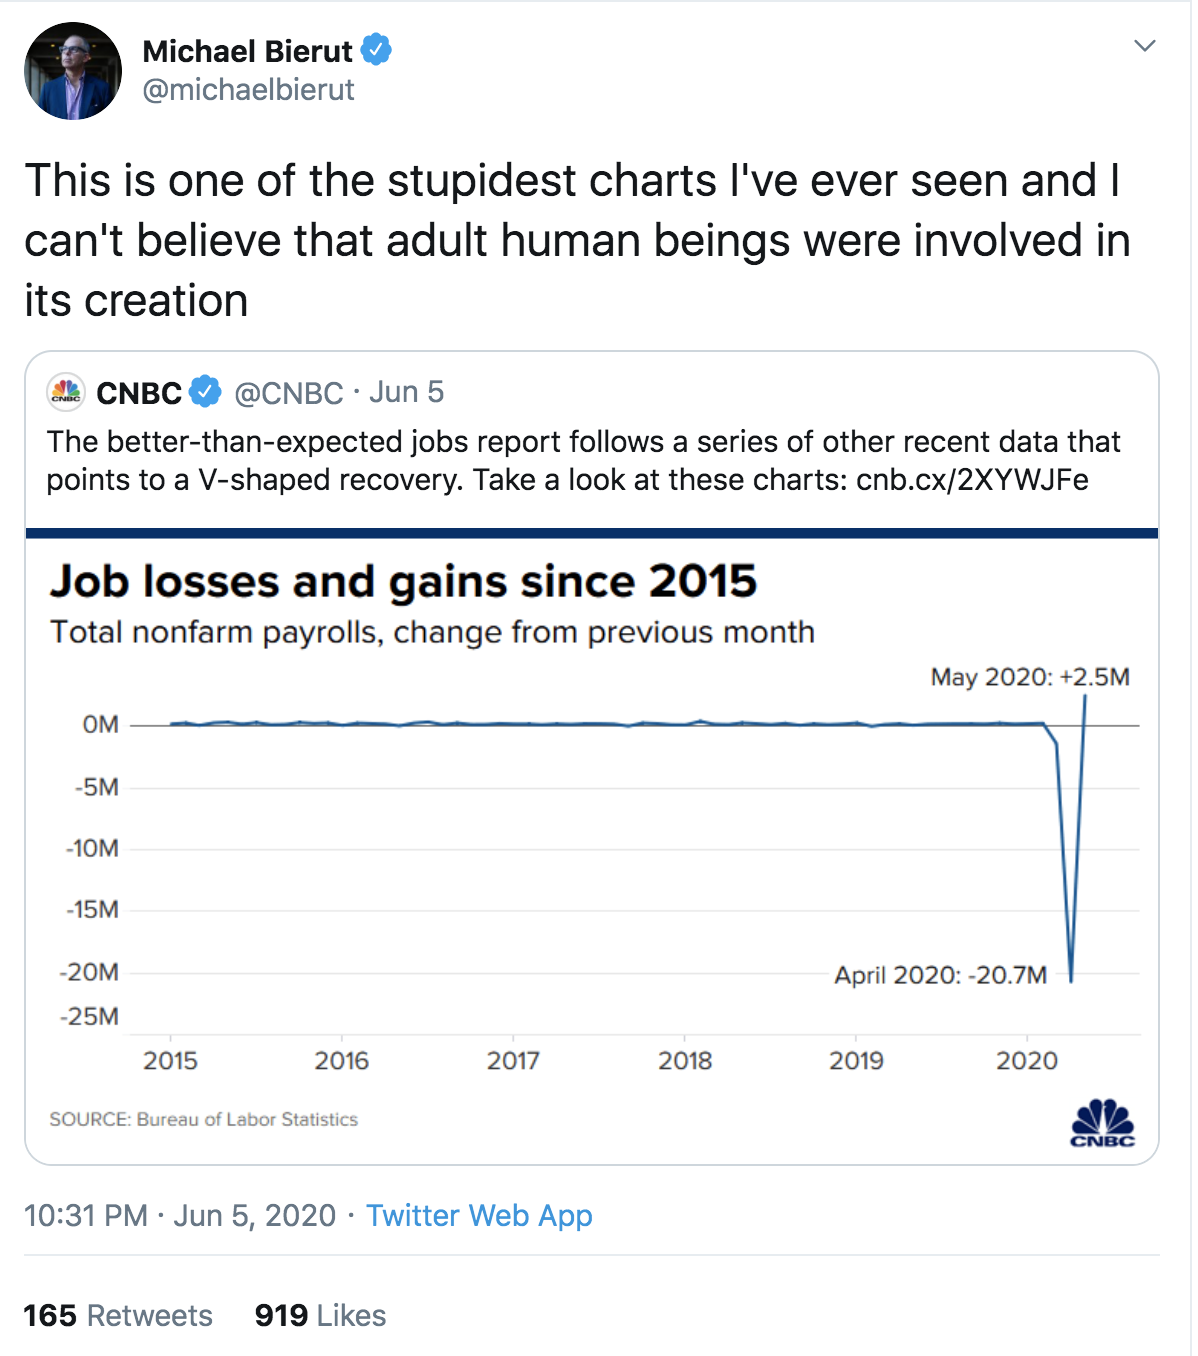1198x1356 pixels.
Task: Open the Twitter Web App link
Action: coord(479,1215)
